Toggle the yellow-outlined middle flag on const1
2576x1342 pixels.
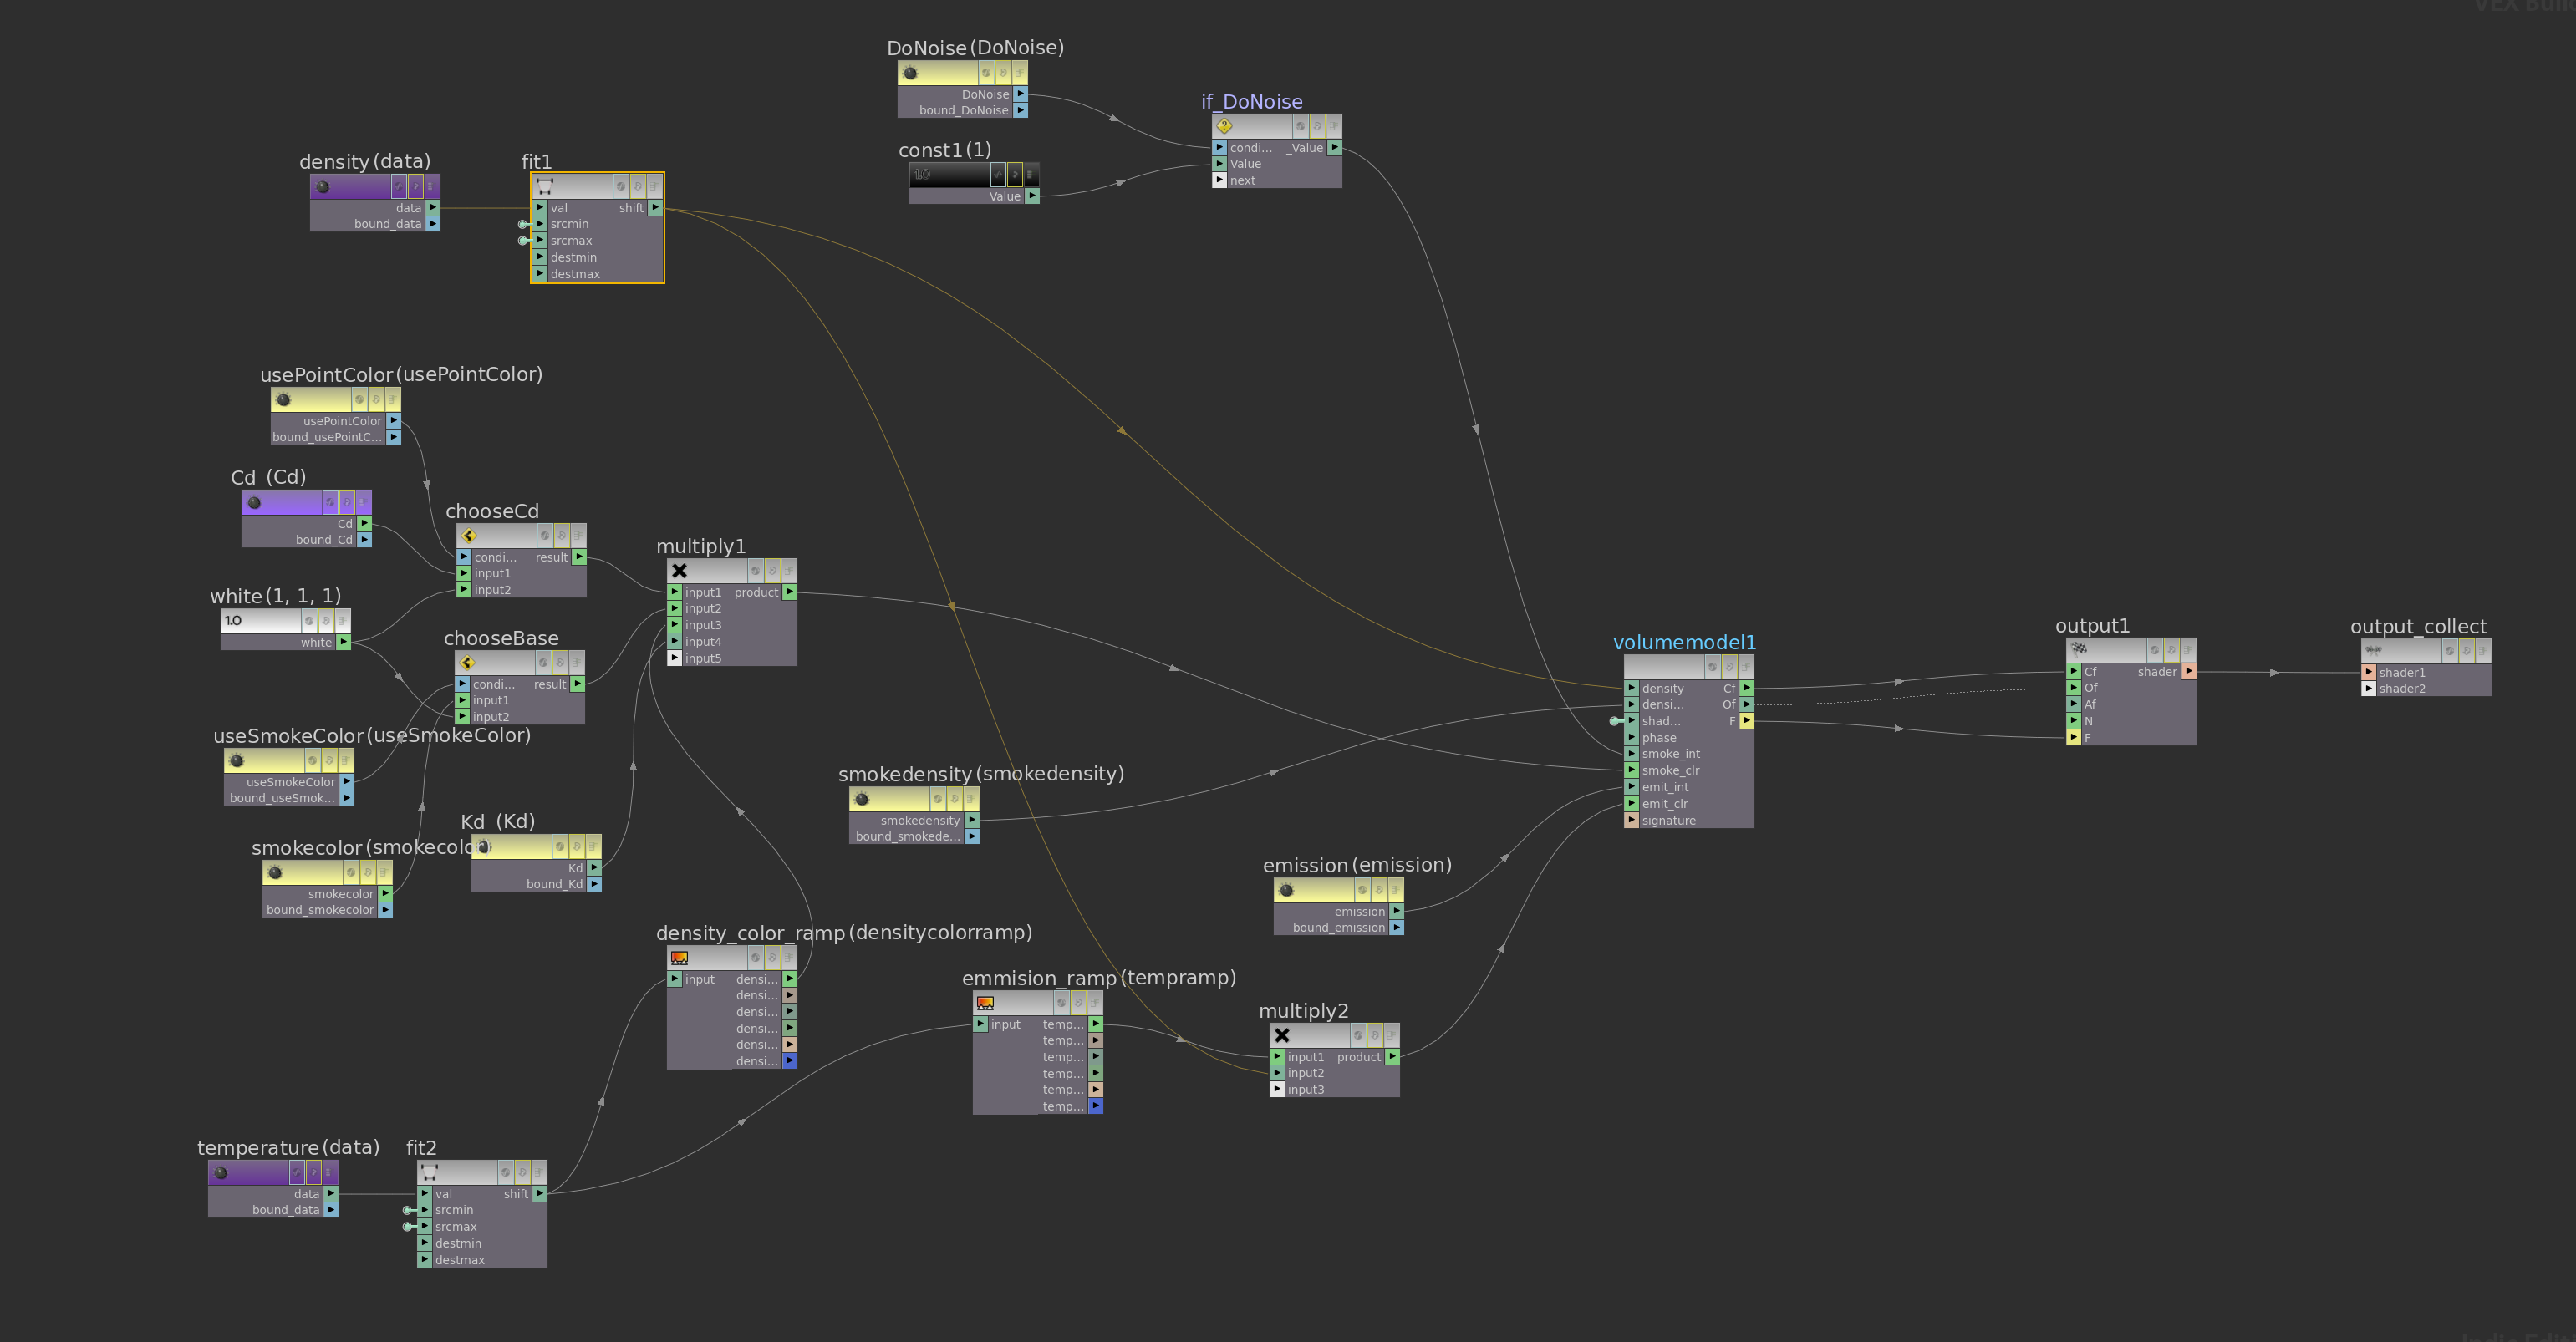pos(1015,174)
